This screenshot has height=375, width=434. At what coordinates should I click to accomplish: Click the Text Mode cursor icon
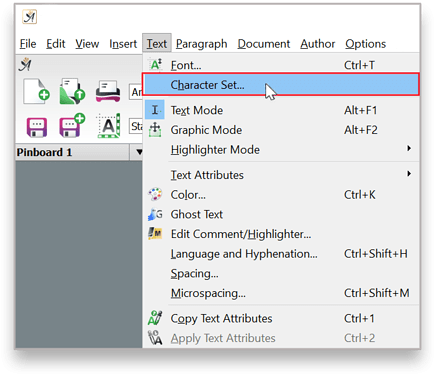[x=155, y=110]
